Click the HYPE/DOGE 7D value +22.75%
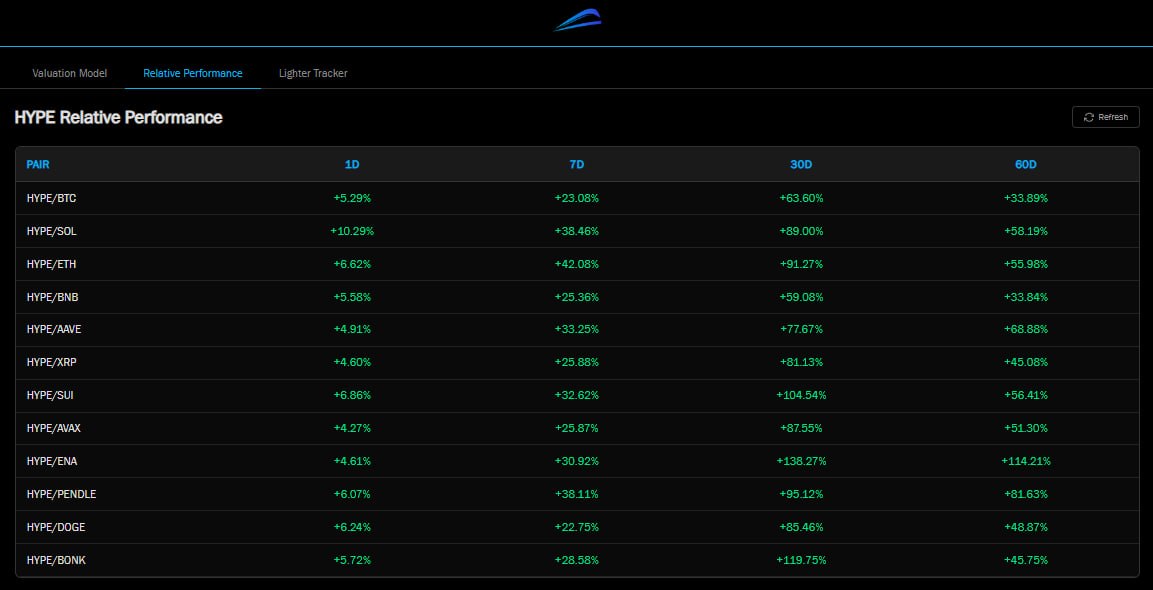The width and height of the screenshot is (1153, 590). tap(576, 527)
